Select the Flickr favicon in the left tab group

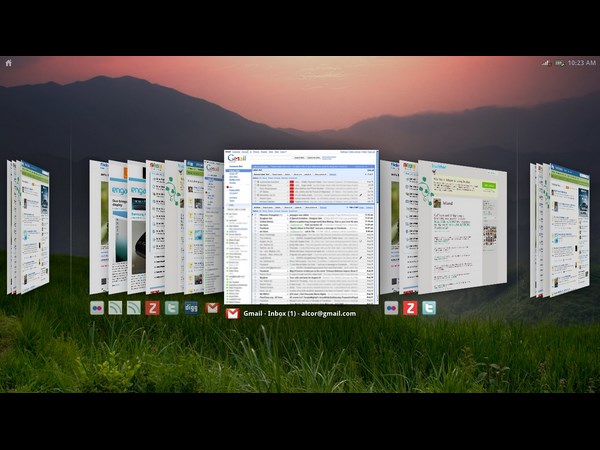(x=97, y=308)
